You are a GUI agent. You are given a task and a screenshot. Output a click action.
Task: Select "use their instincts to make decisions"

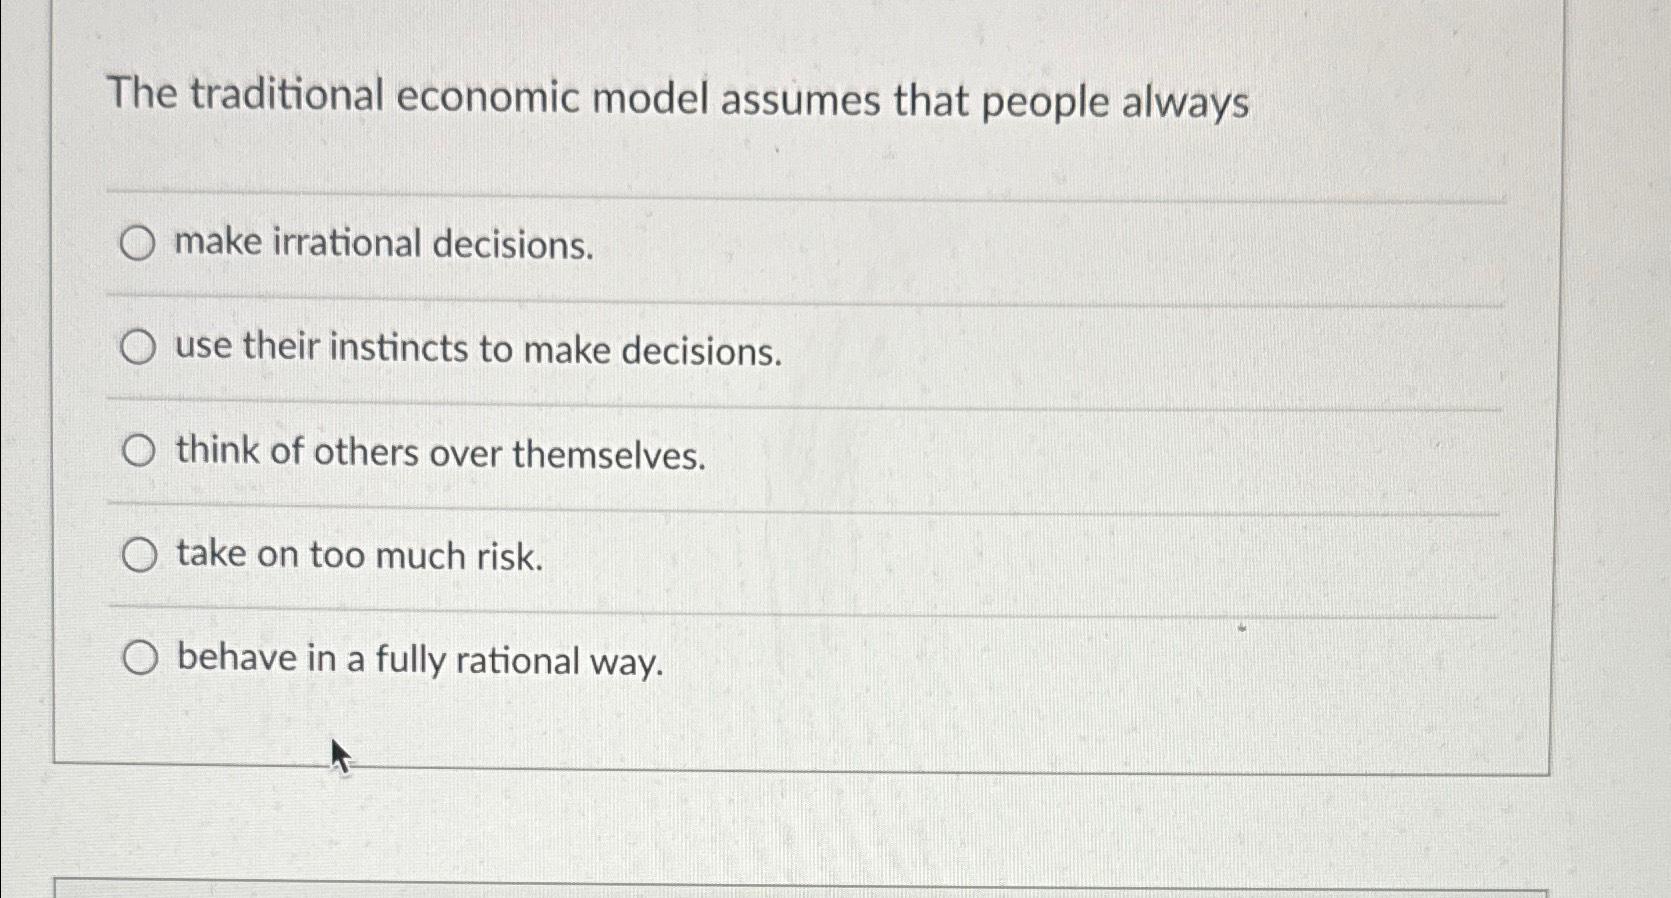139,348
